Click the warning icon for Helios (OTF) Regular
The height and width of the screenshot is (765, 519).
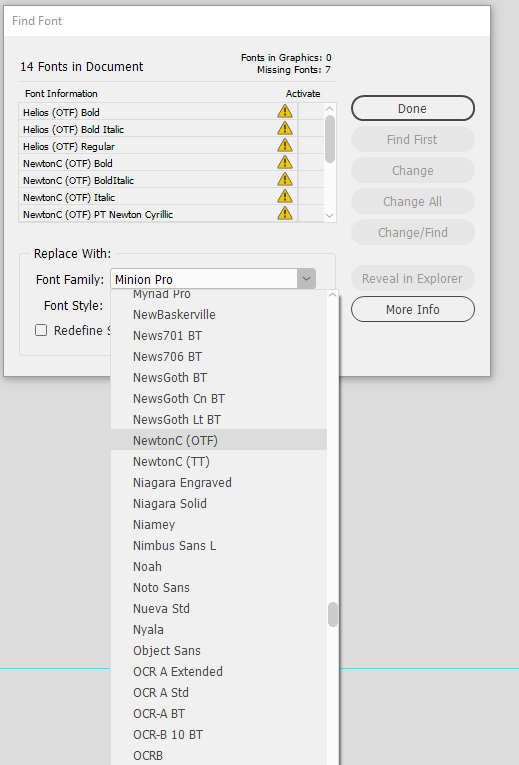point(285,145)
